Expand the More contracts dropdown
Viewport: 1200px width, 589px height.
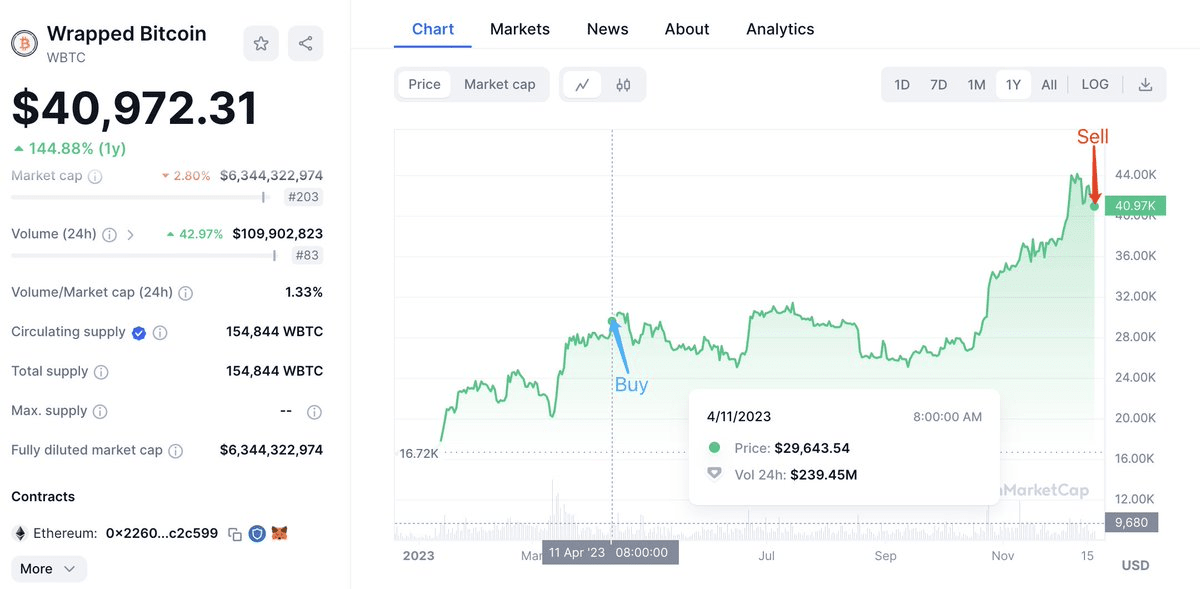click(48, 569)
